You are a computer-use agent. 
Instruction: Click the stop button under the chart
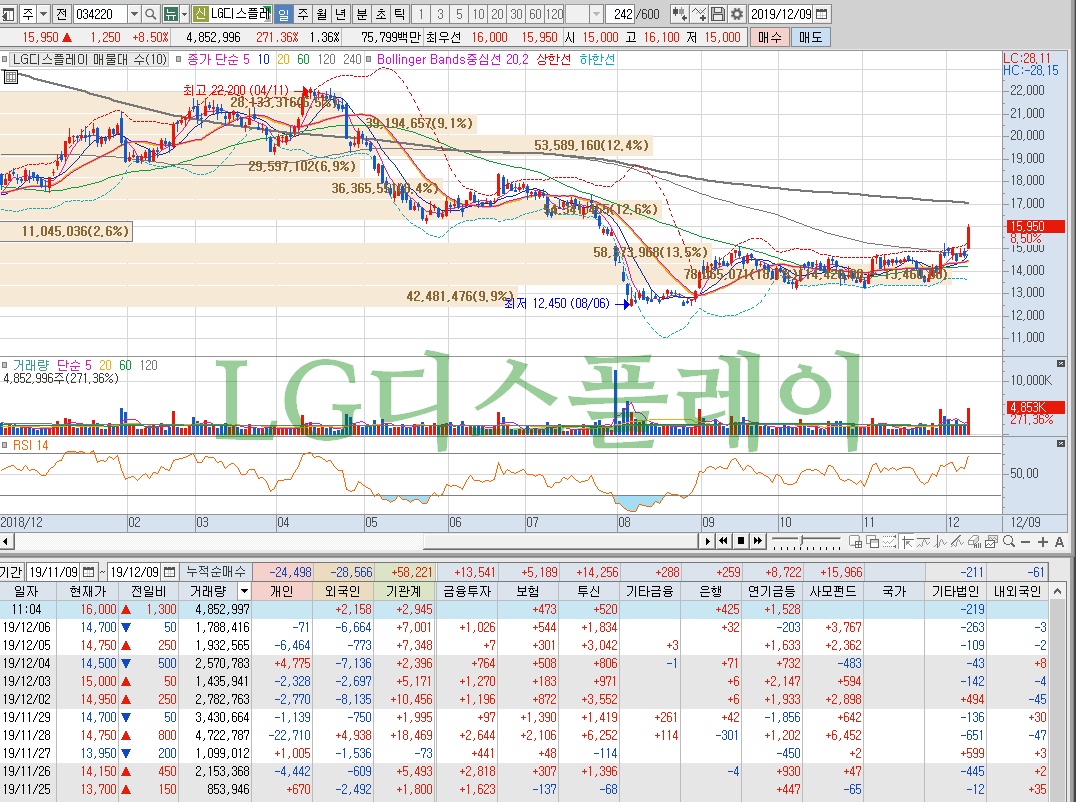tap(740, 541)
